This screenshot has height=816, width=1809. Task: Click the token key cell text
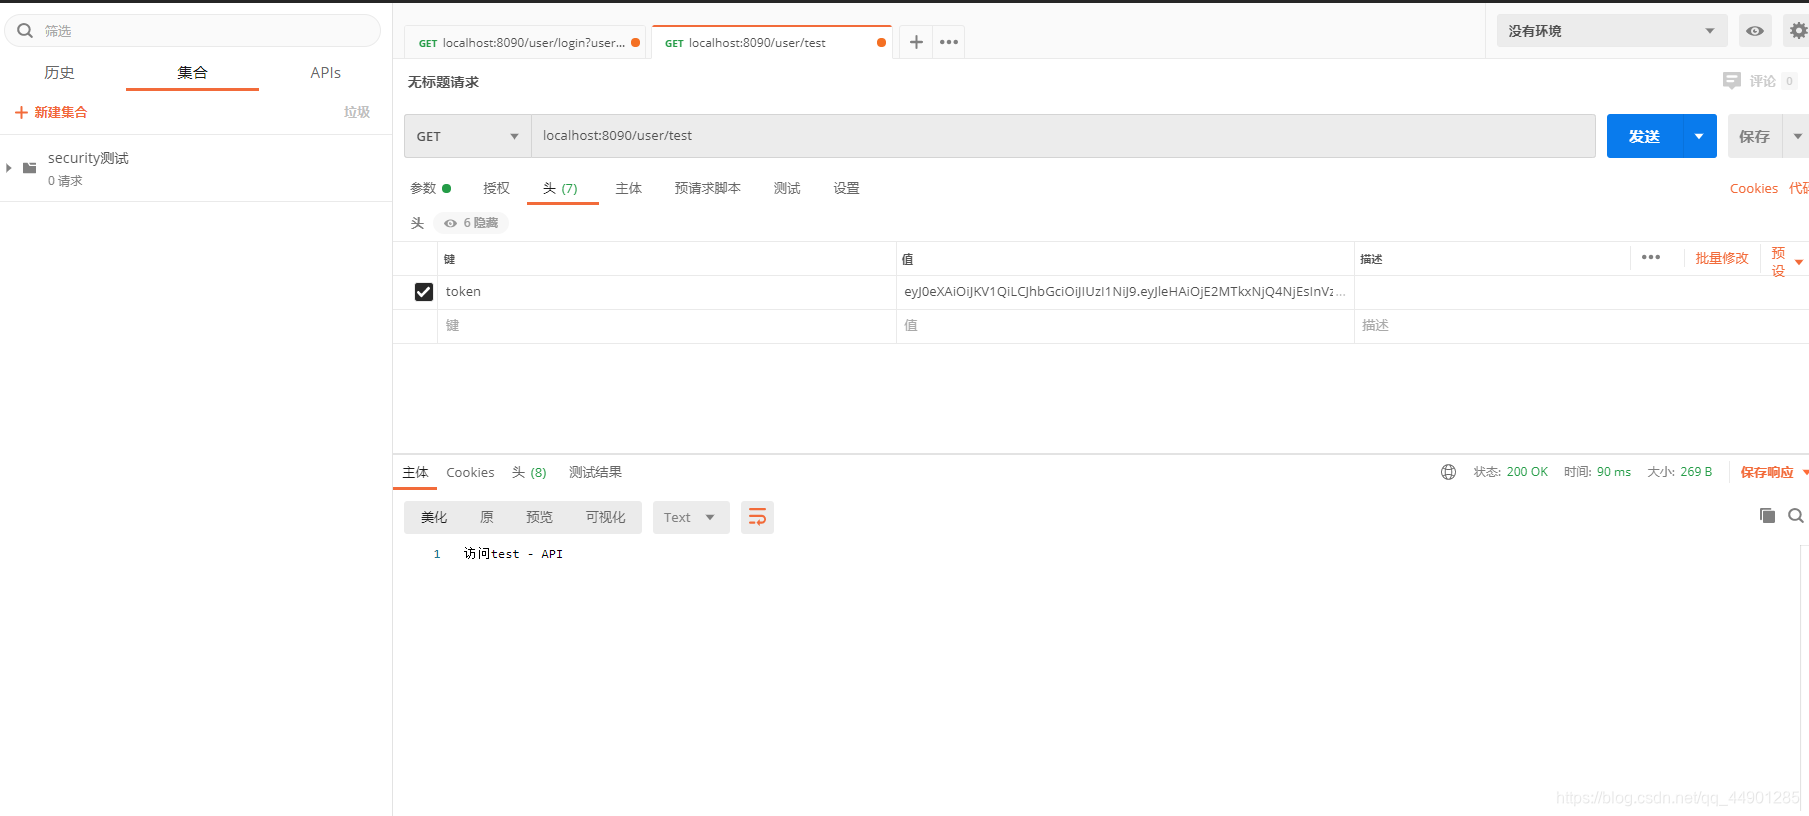click(x=463, y=292)
